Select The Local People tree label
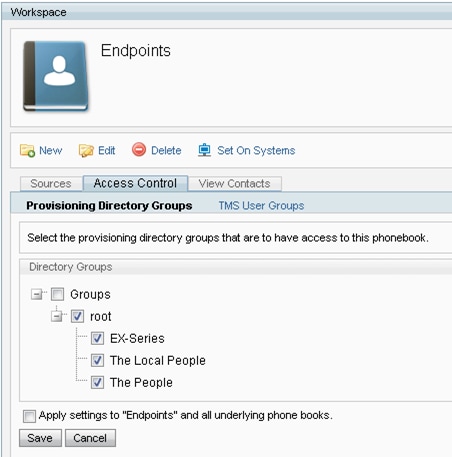452x457 pixels. (158, 360)
